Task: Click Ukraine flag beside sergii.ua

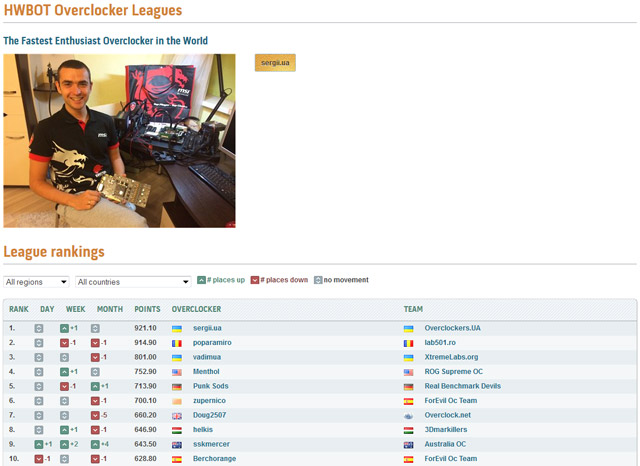Action: pos(177,328)
